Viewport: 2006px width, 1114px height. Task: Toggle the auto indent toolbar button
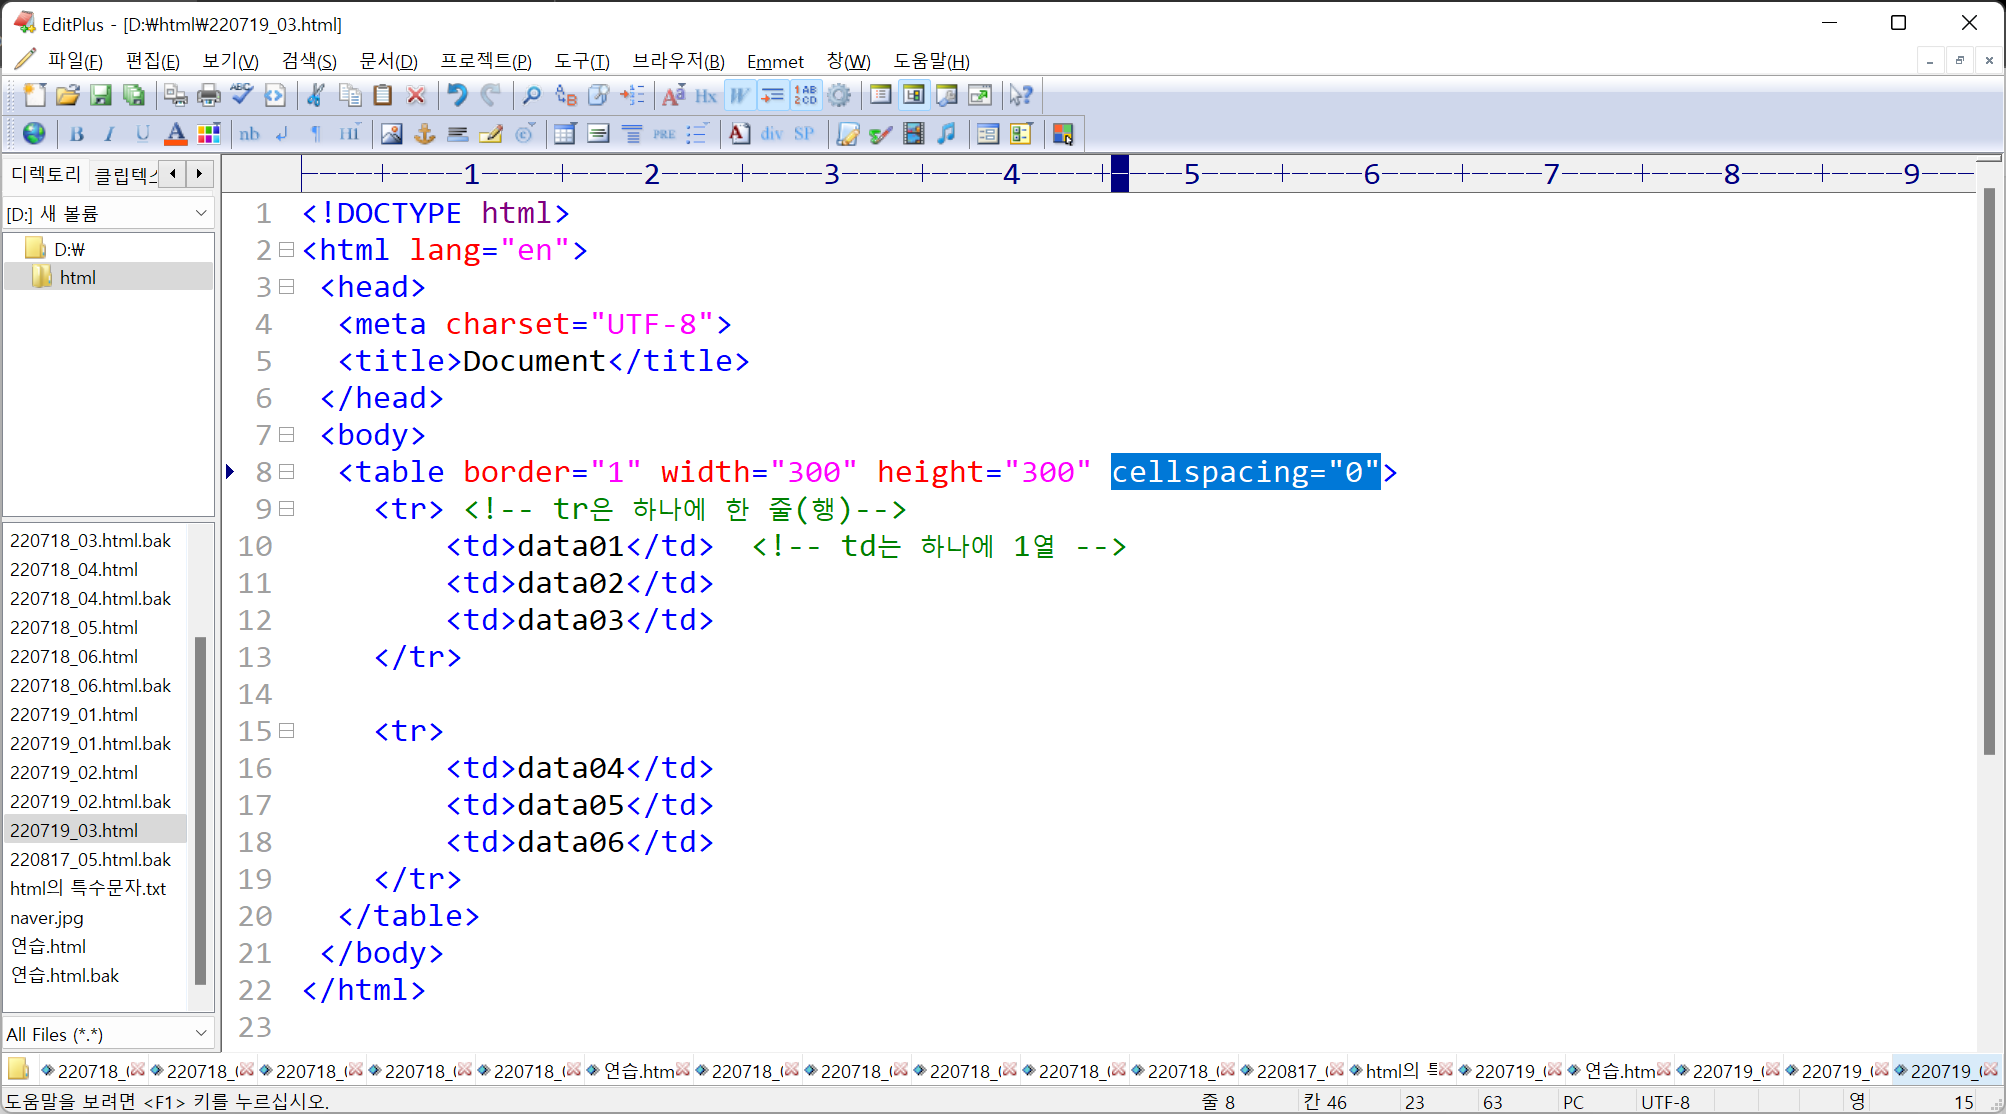pos(772,95)
